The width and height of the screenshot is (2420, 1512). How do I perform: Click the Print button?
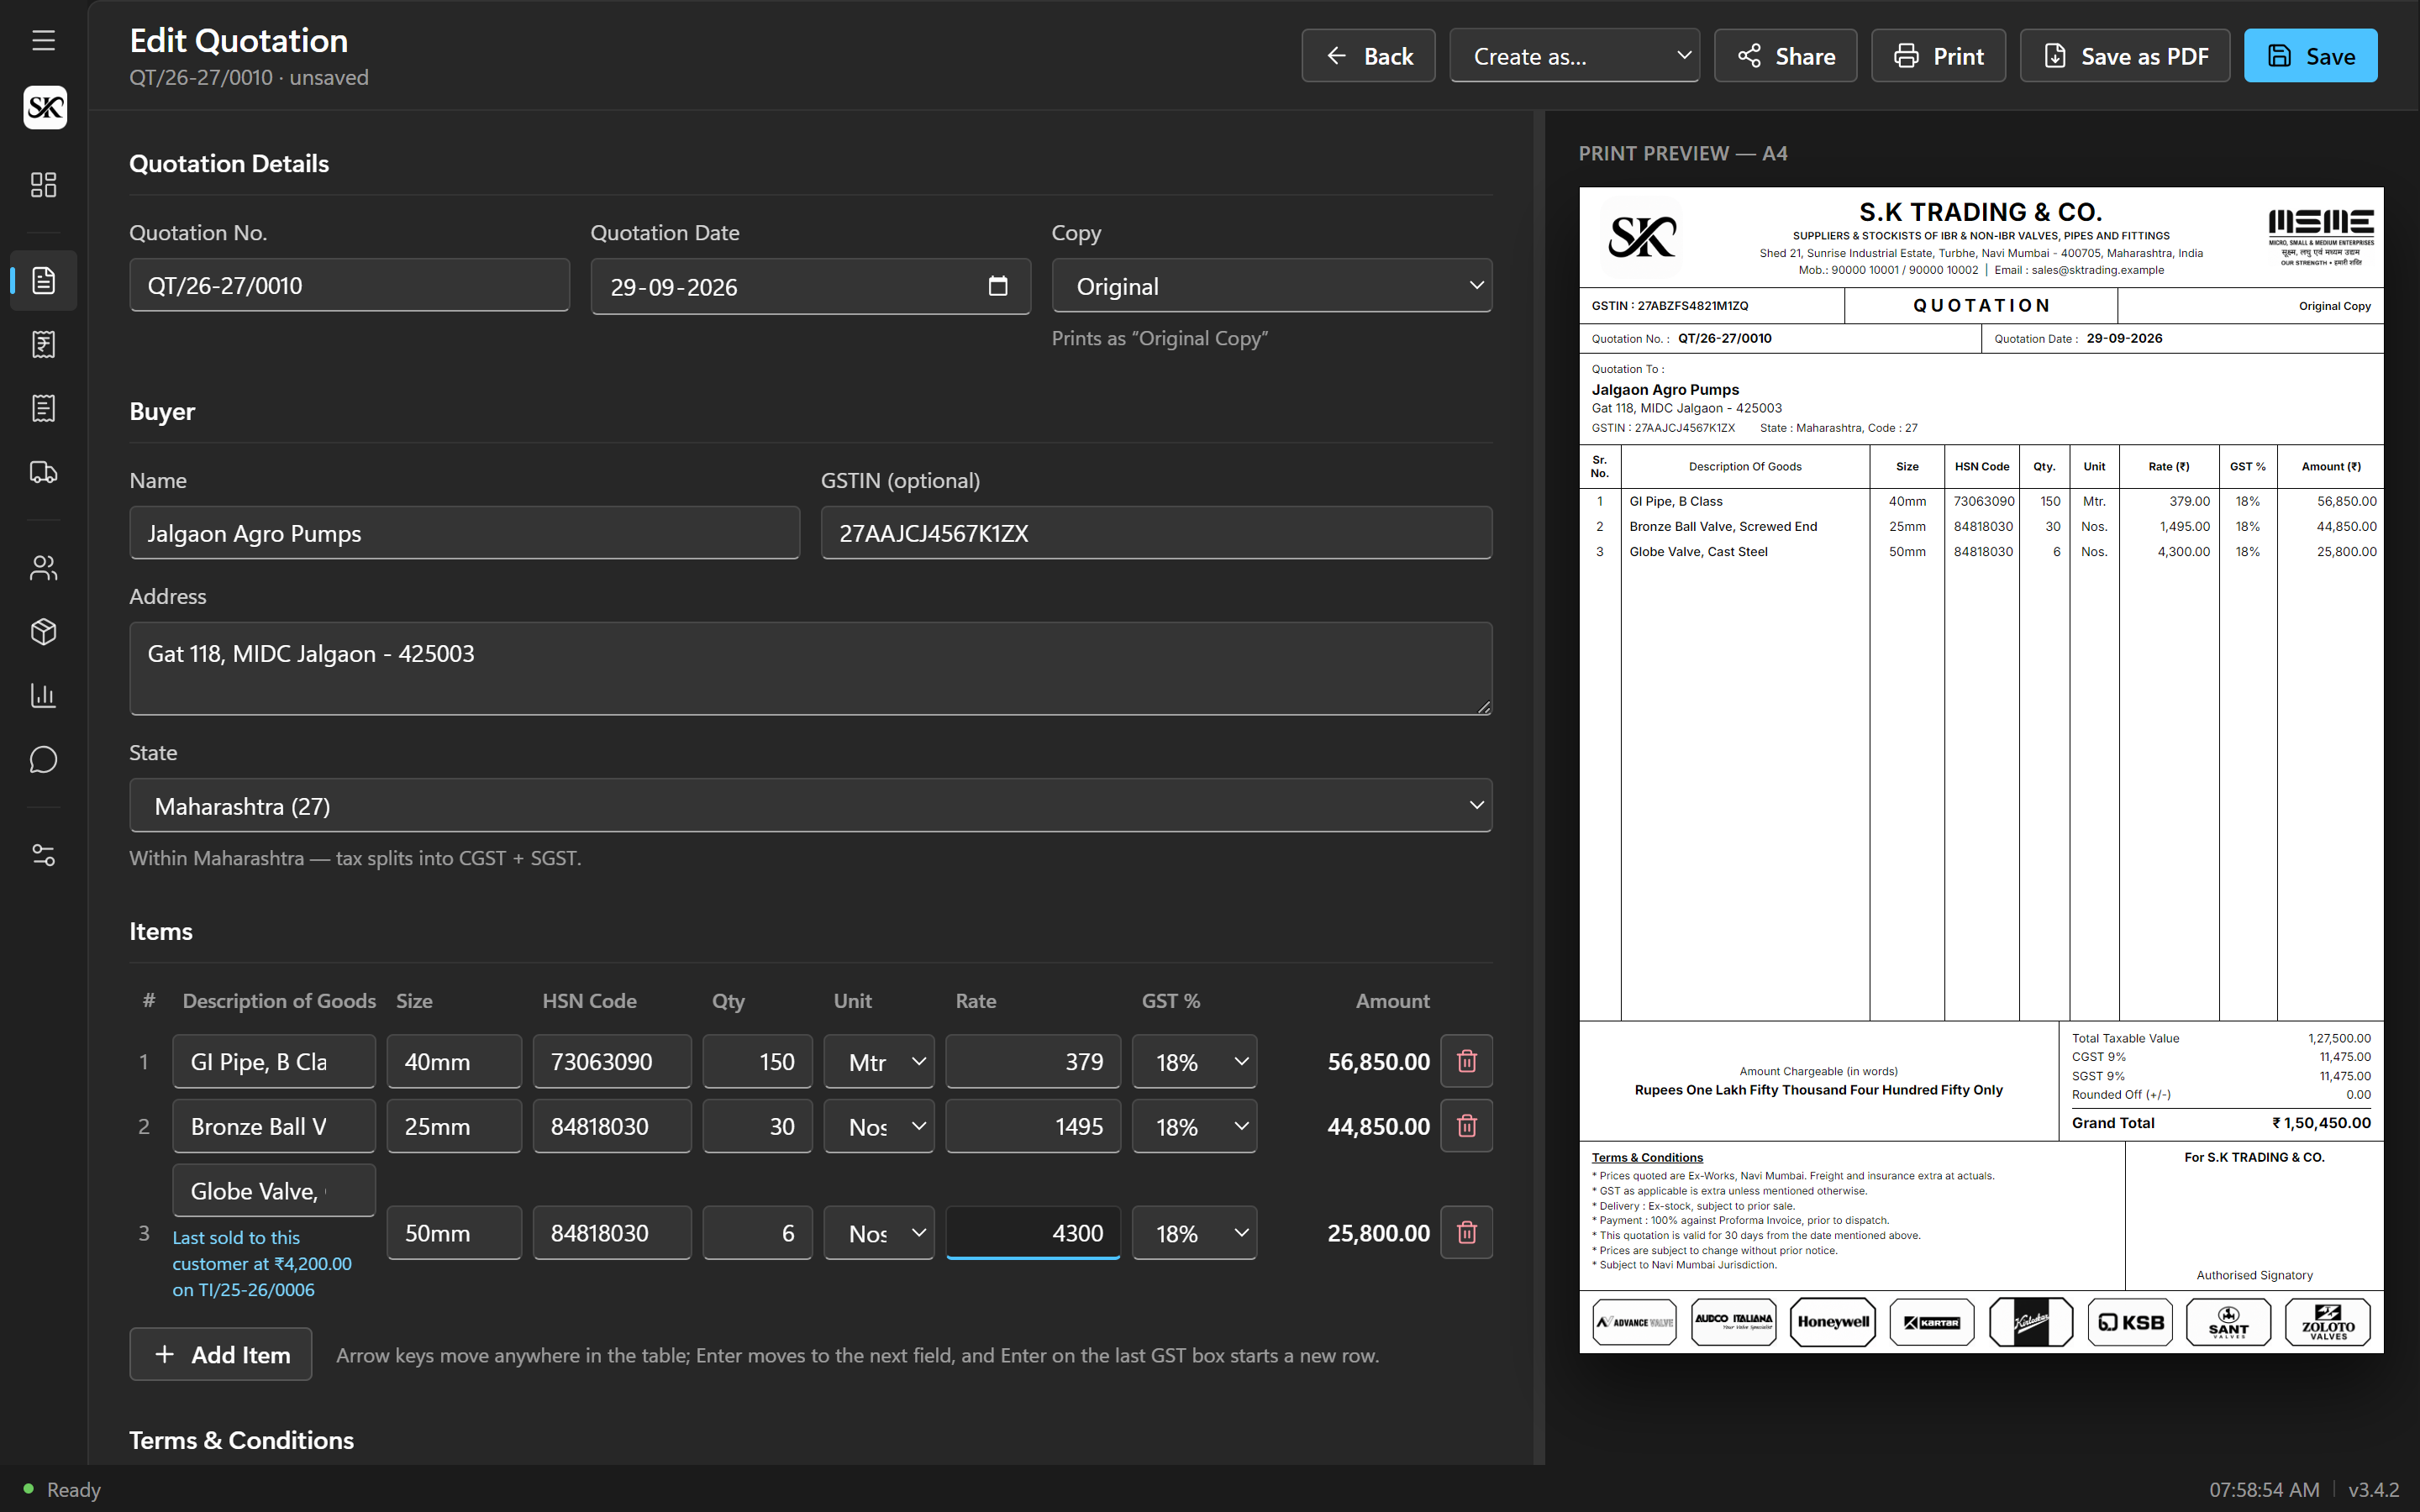(1938, 56)
